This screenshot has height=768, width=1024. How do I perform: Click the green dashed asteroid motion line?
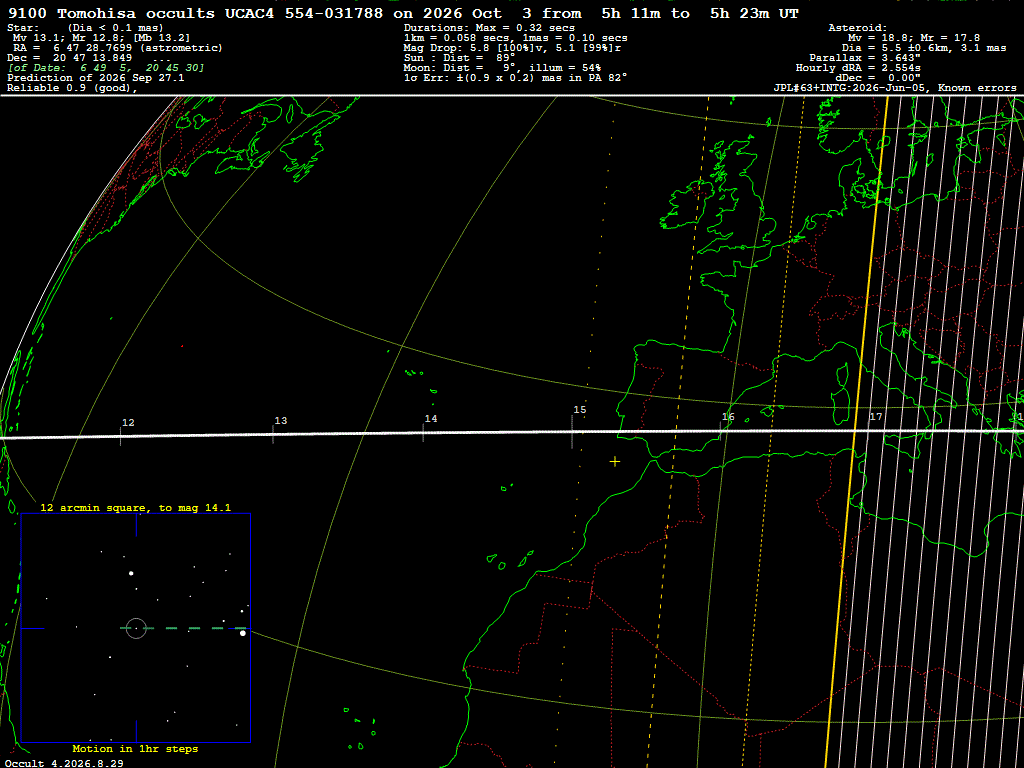tap(184, 628)
